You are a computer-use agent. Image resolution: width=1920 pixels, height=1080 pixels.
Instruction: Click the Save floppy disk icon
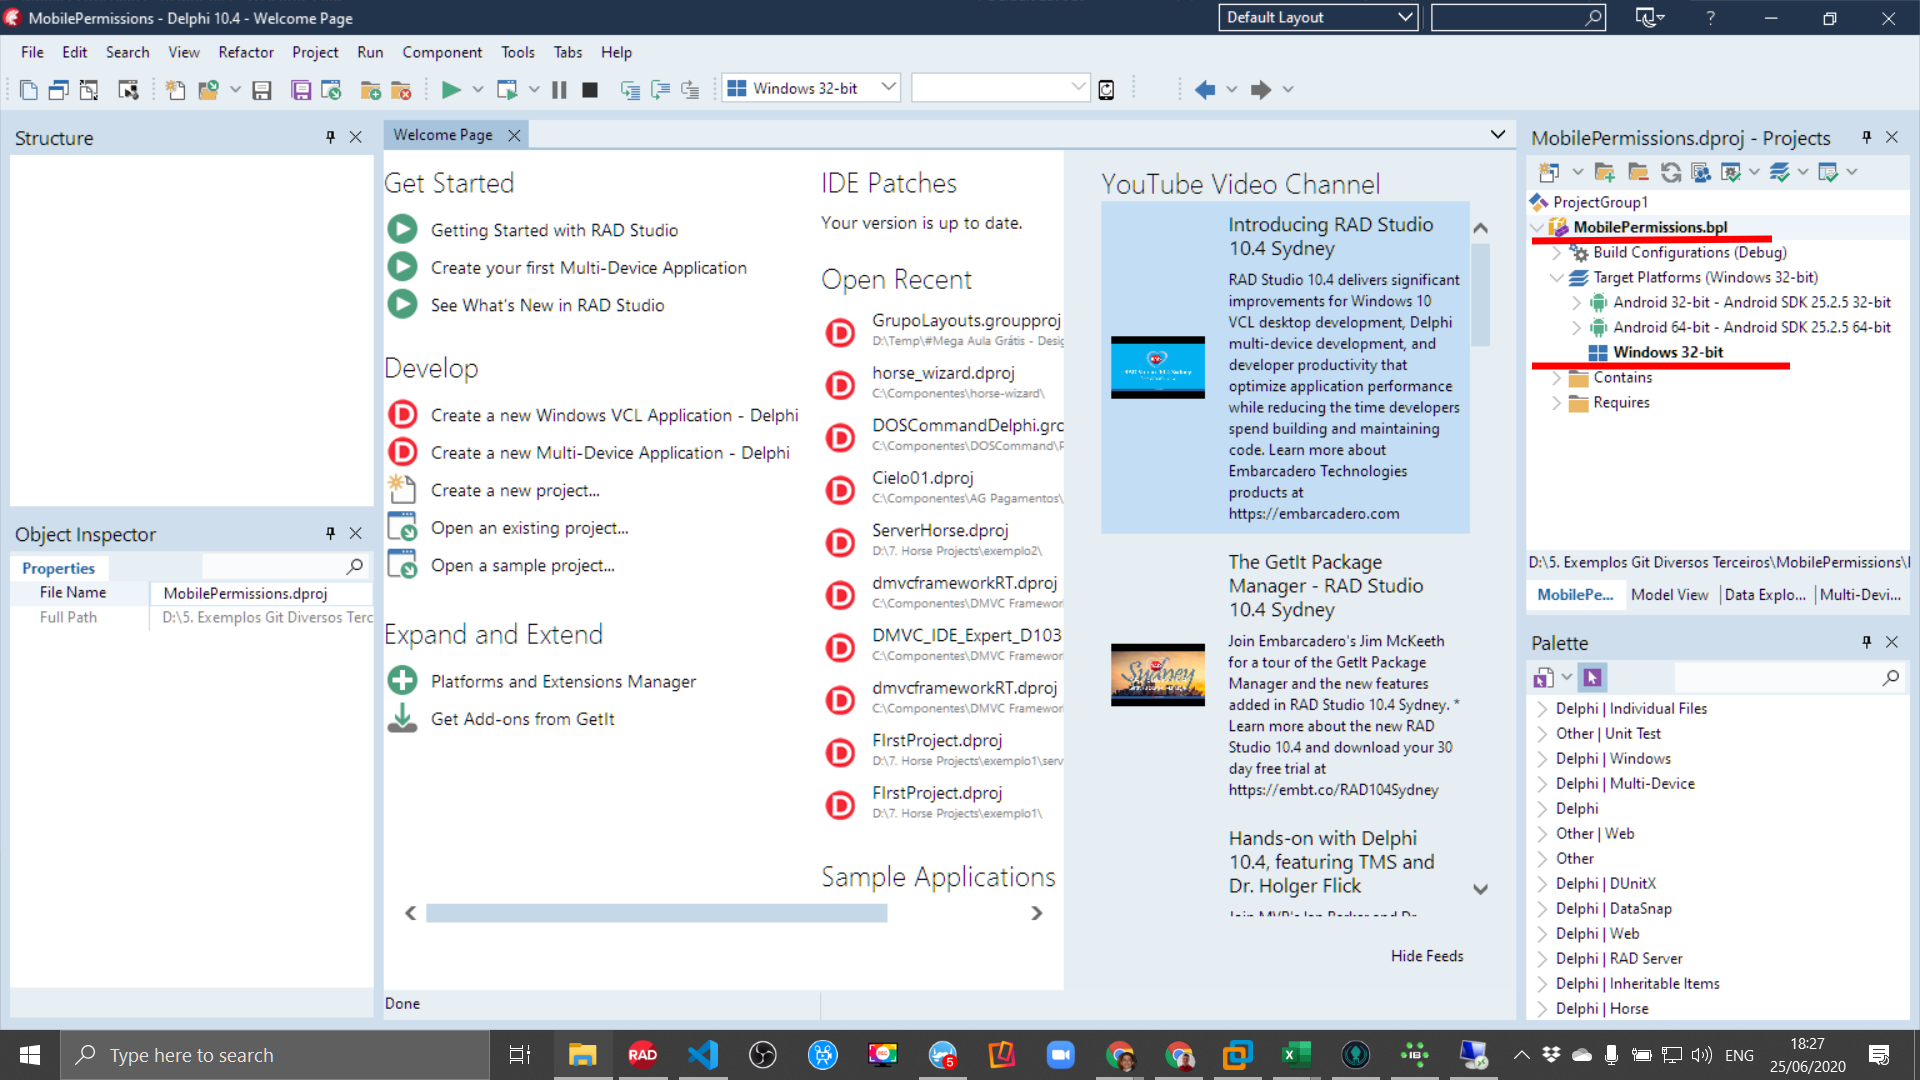click(262, 90)
